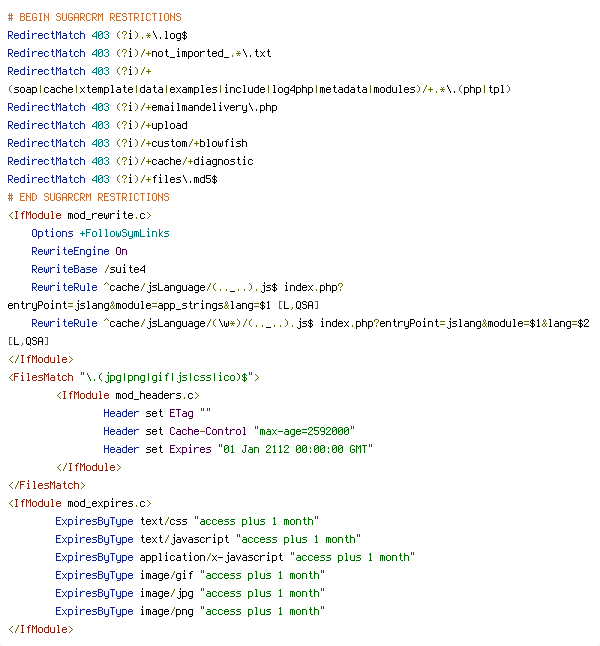Click 'ExpiresByType image/jpg' line
The image size is (600, 646).
tap(190, 593)
